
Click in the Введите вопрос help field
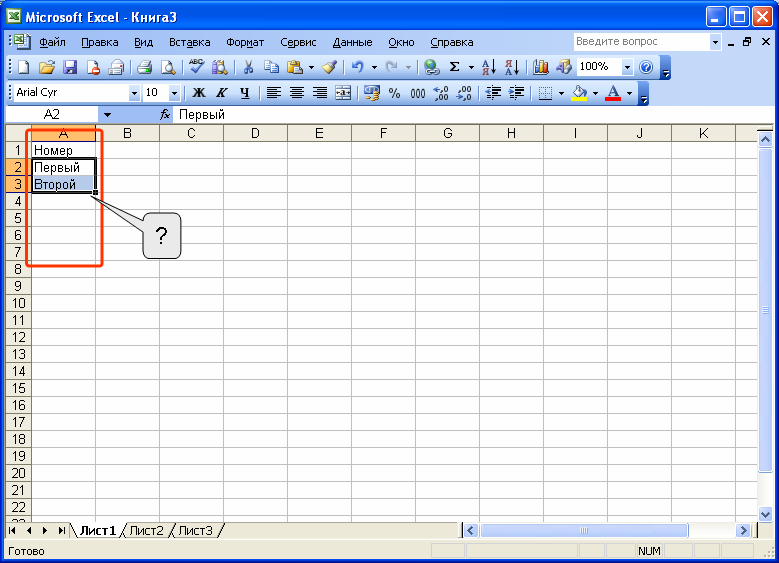[x=641, y=42]
